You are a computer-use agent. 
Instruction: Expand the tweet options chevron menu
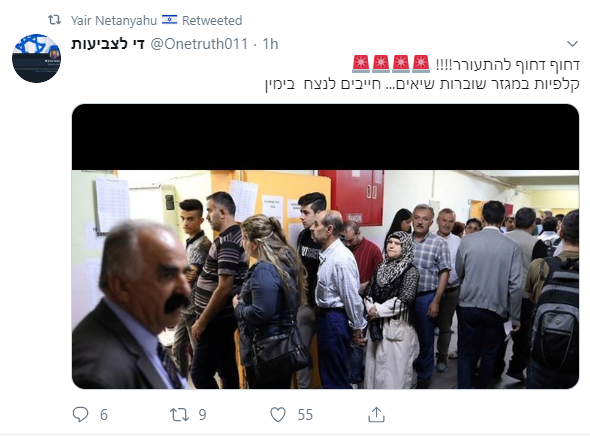point(572,44)
